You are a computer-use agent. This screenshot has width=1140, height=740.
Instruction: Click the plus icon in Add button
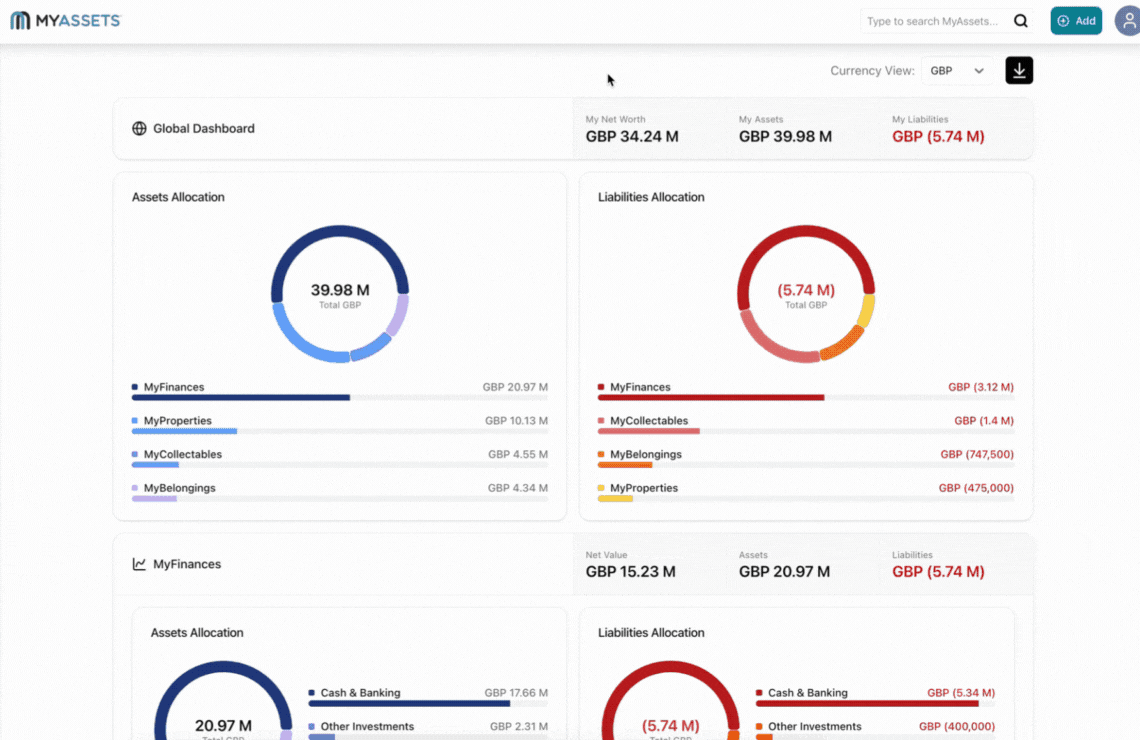tap(1063, 21)
